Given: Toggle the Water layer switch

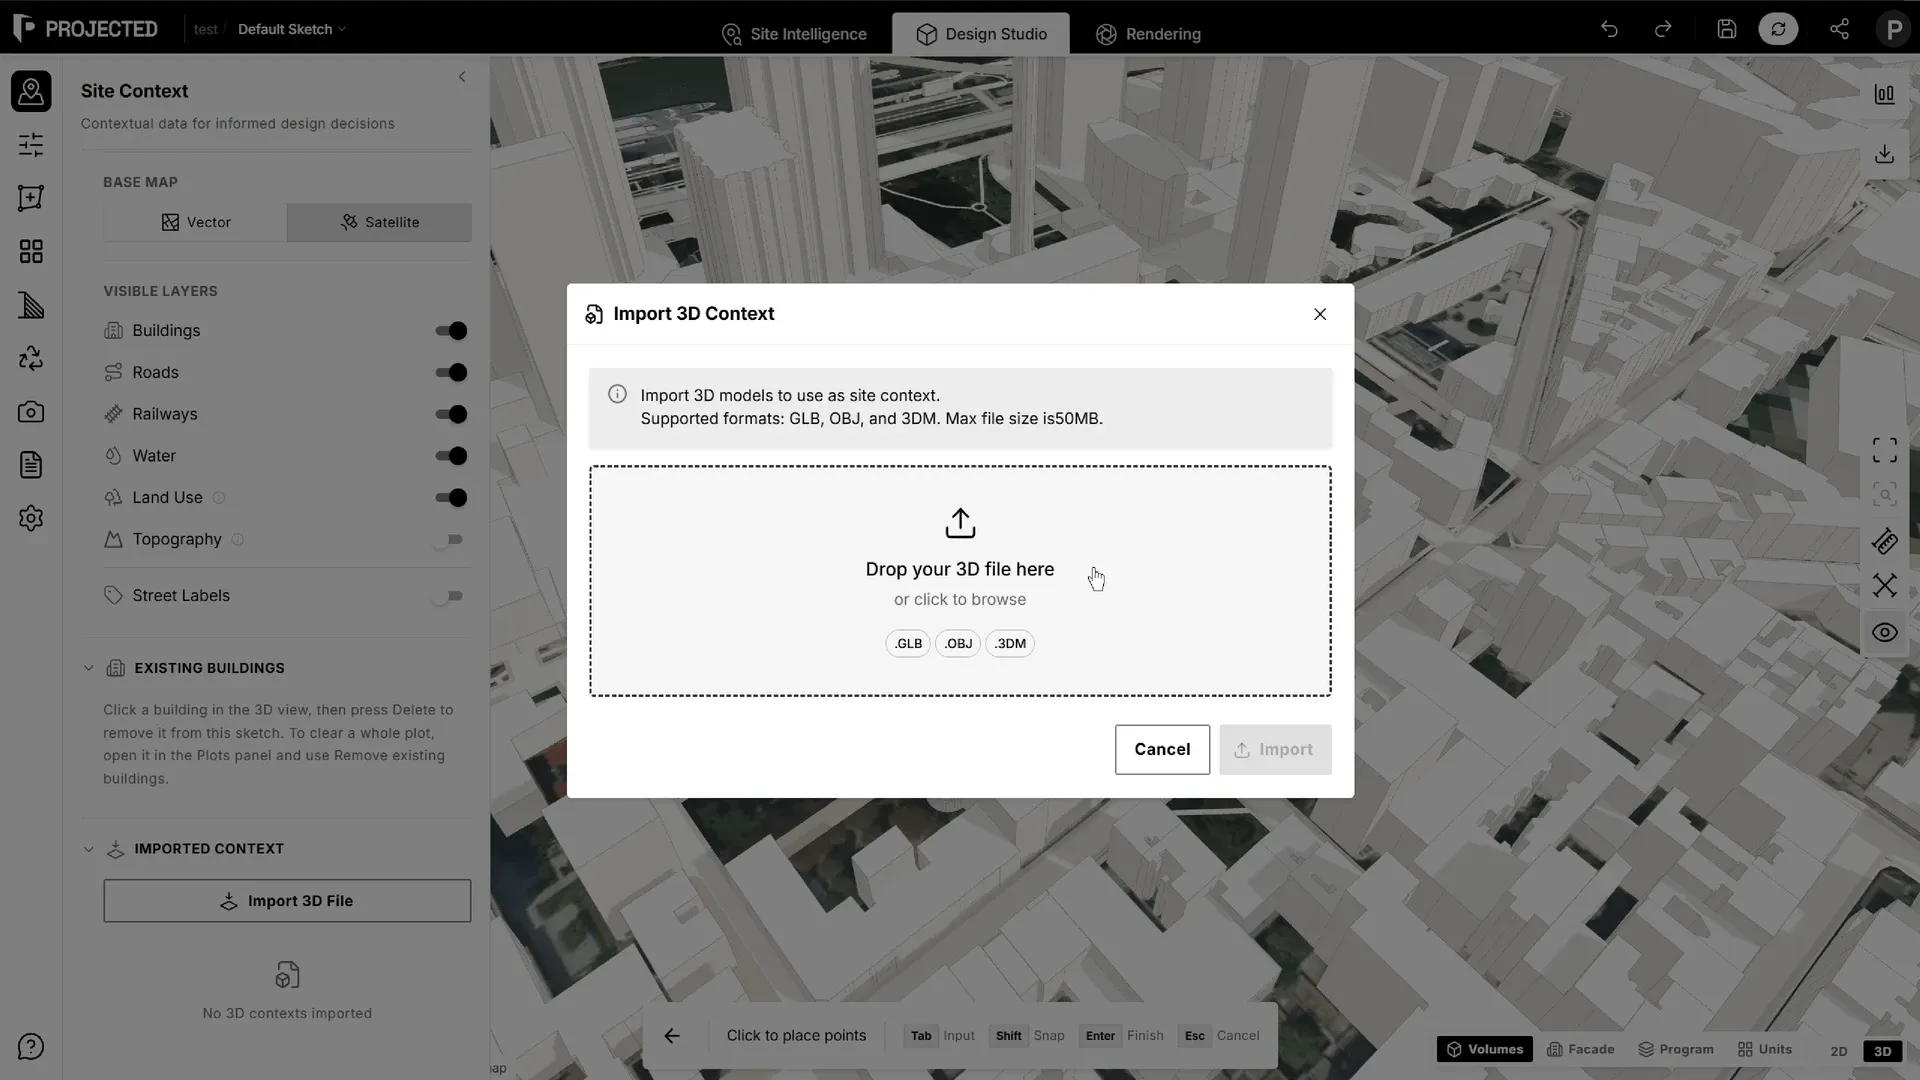Looking at the screenshot, I should click(x=451, y=456).
